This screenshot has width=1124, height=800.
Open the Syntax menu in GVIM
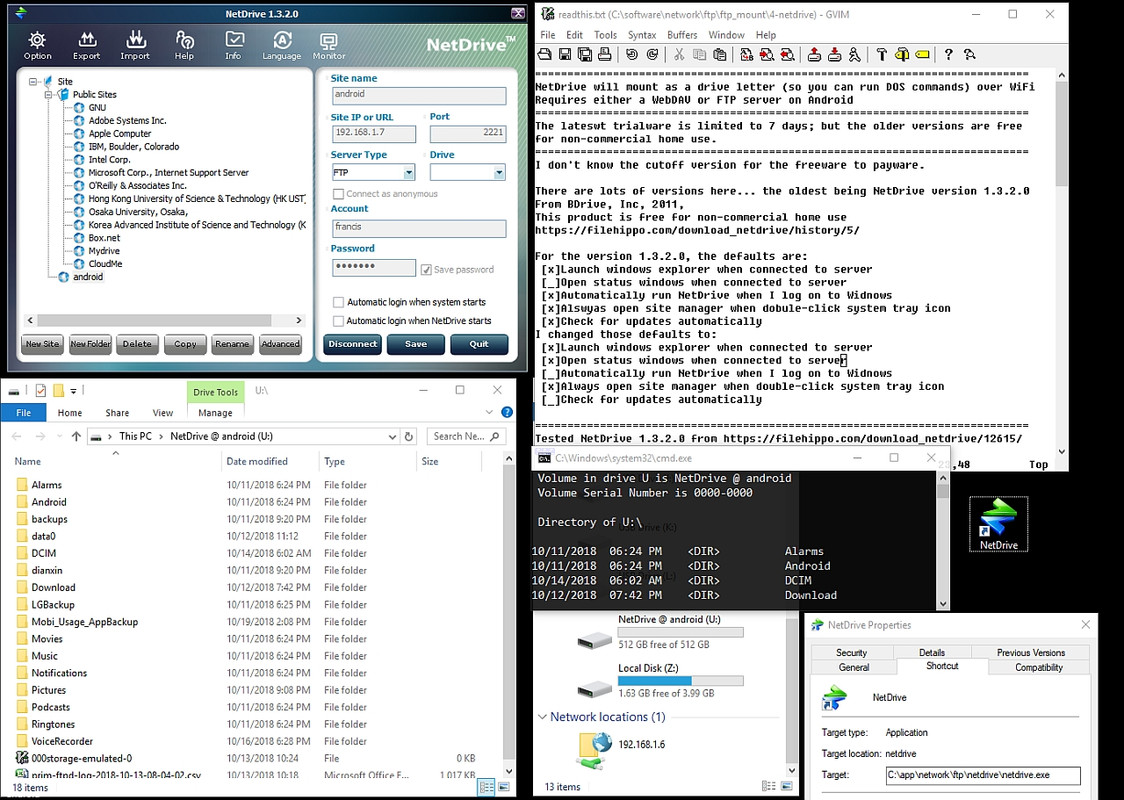[x=642, y=35]
